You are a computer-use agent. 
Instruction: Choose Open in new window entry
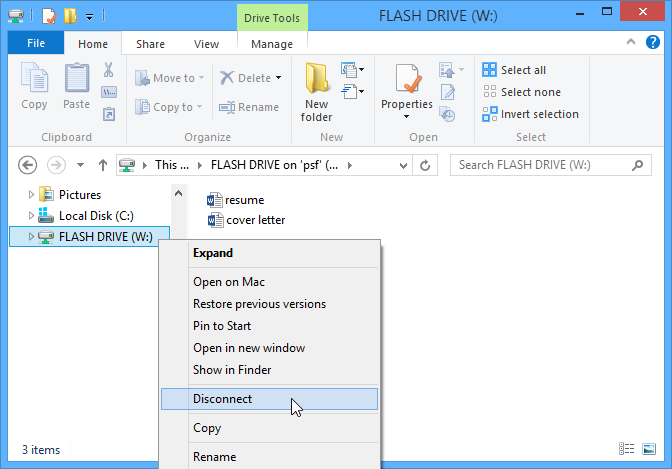click(x=270, y=348)
